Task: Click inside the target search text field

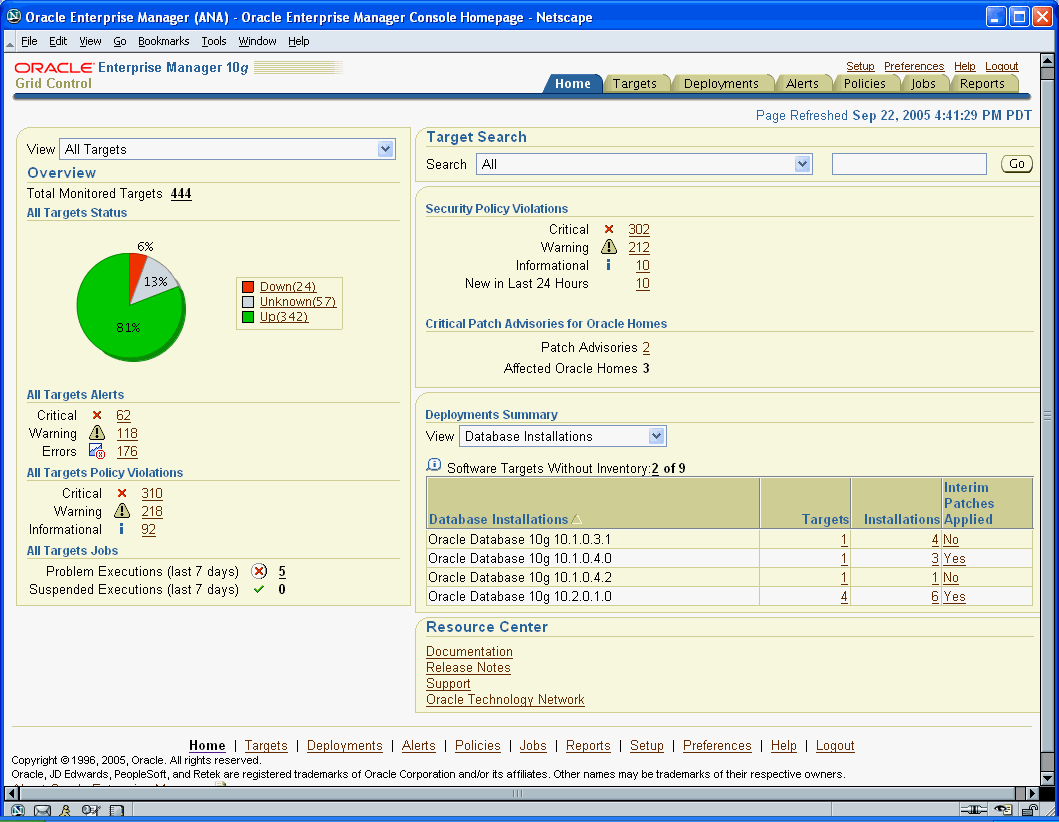Action: click(x=908, y=163)
